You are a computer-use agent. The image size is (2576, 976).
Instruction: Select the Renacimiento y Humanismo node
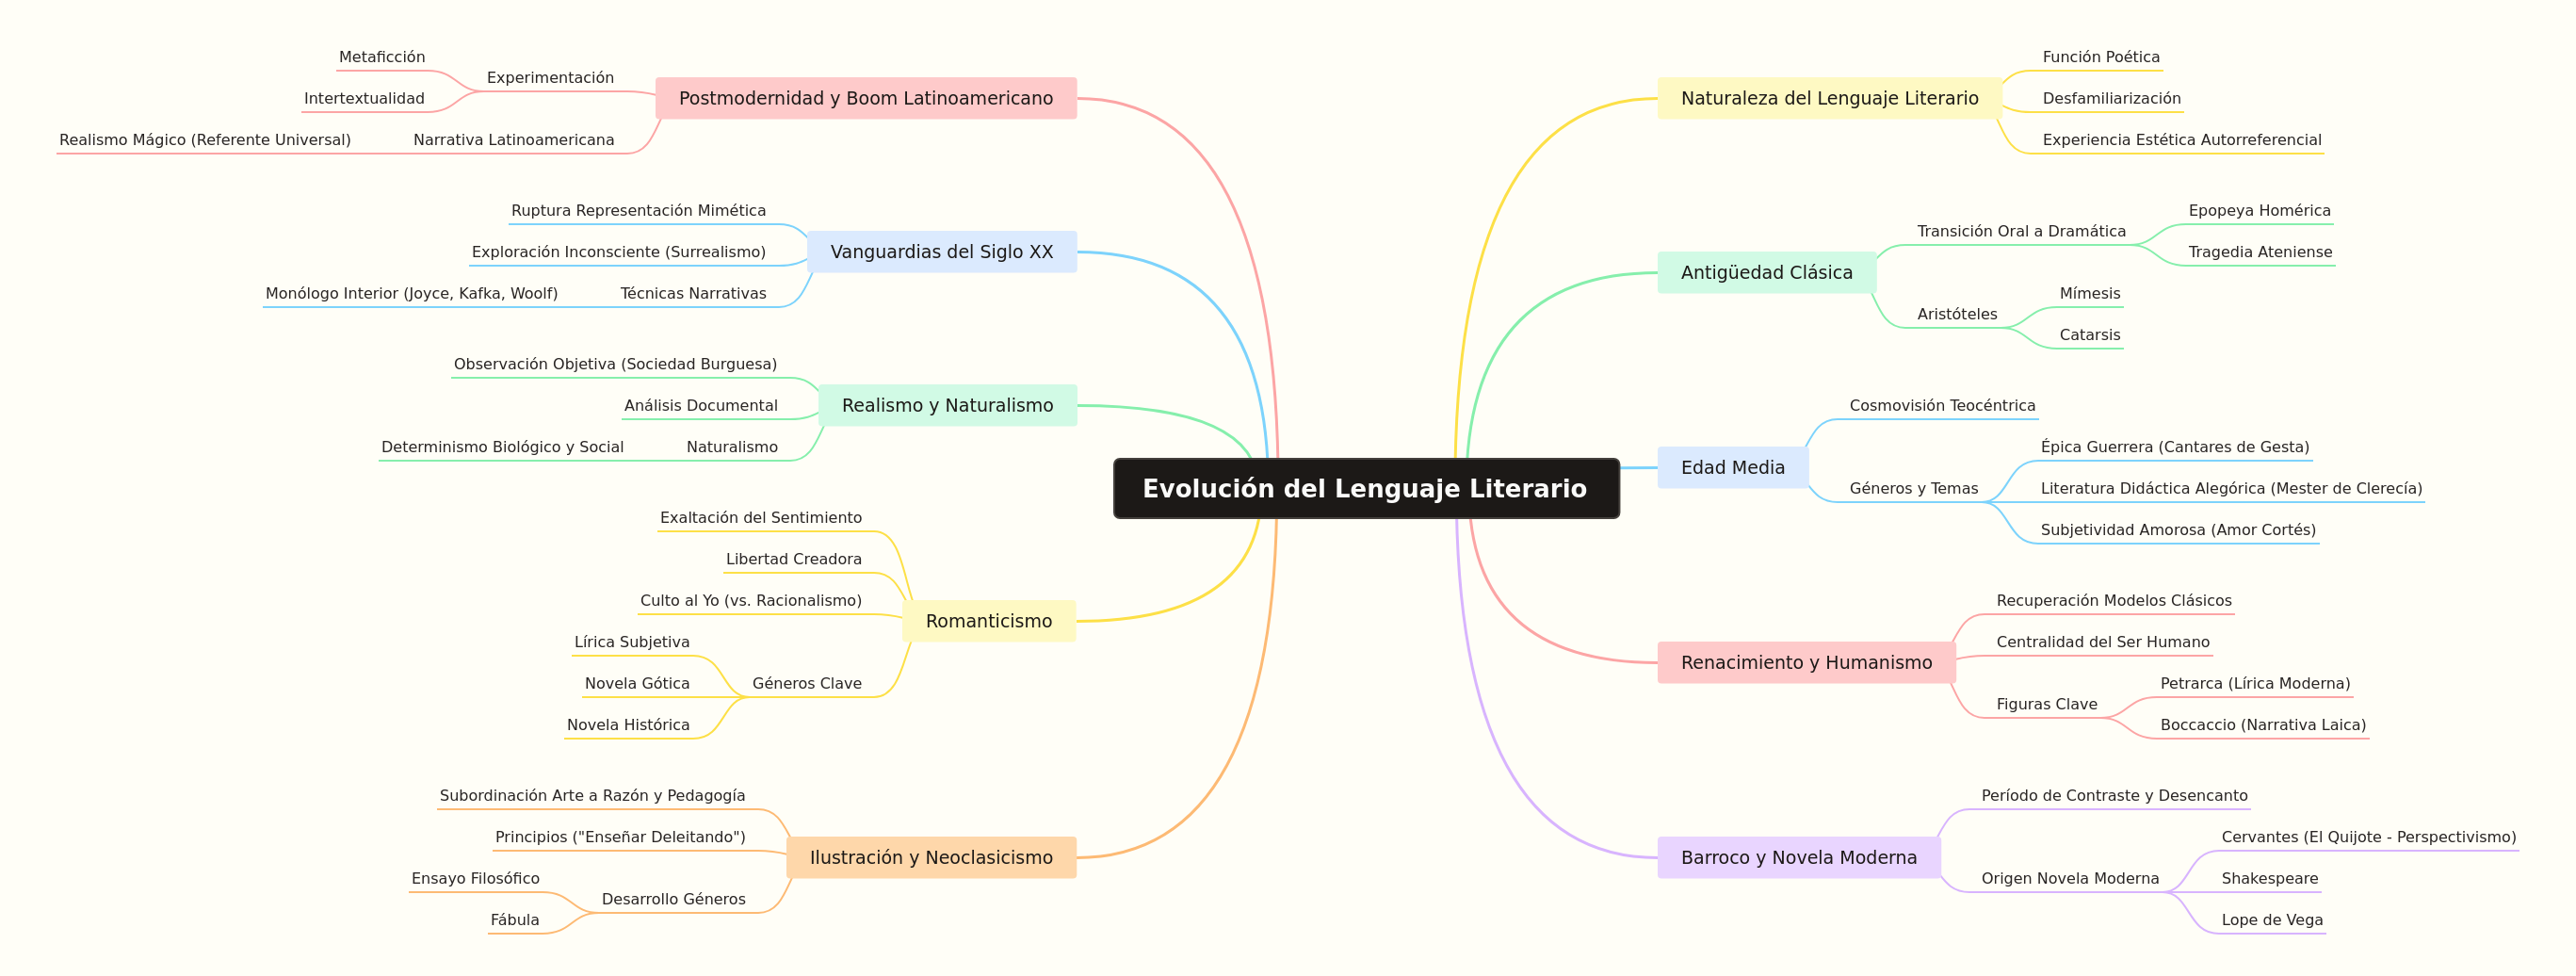(1806, 662)
